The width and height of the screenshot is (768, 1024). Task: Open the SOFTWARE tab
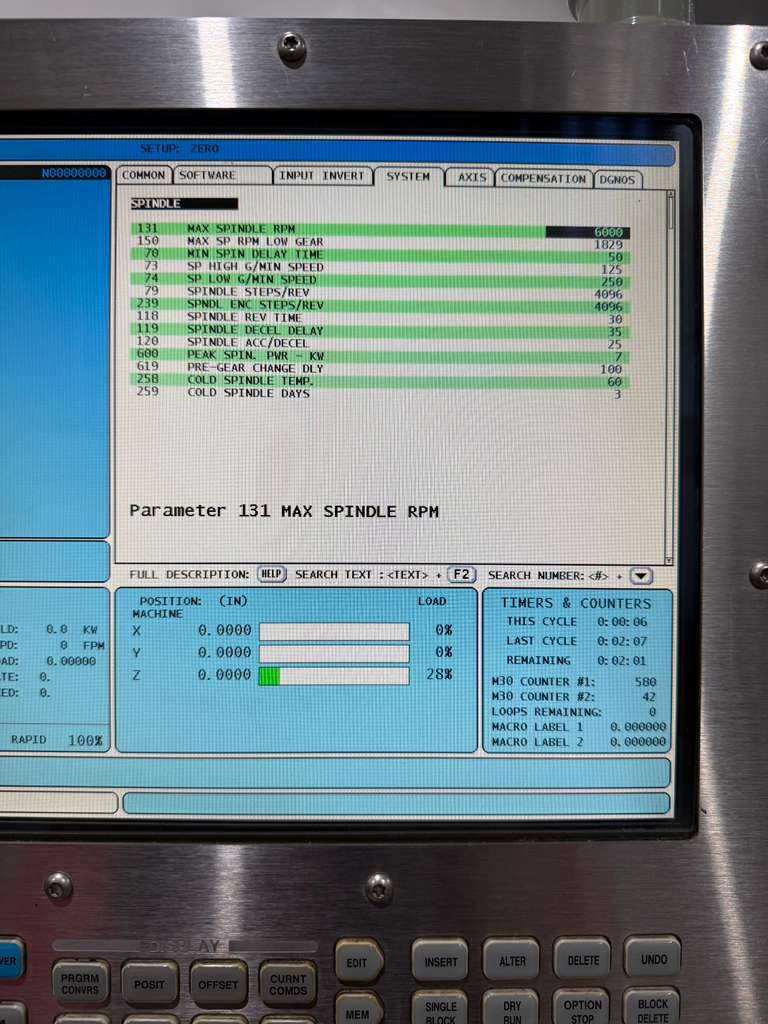[221, 176]
